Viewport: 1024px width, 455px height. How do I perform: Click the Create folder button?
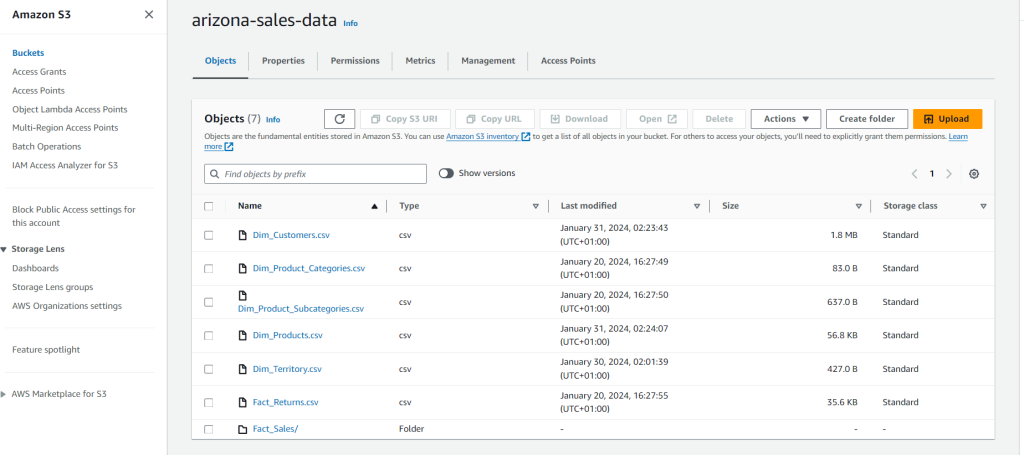866,119
